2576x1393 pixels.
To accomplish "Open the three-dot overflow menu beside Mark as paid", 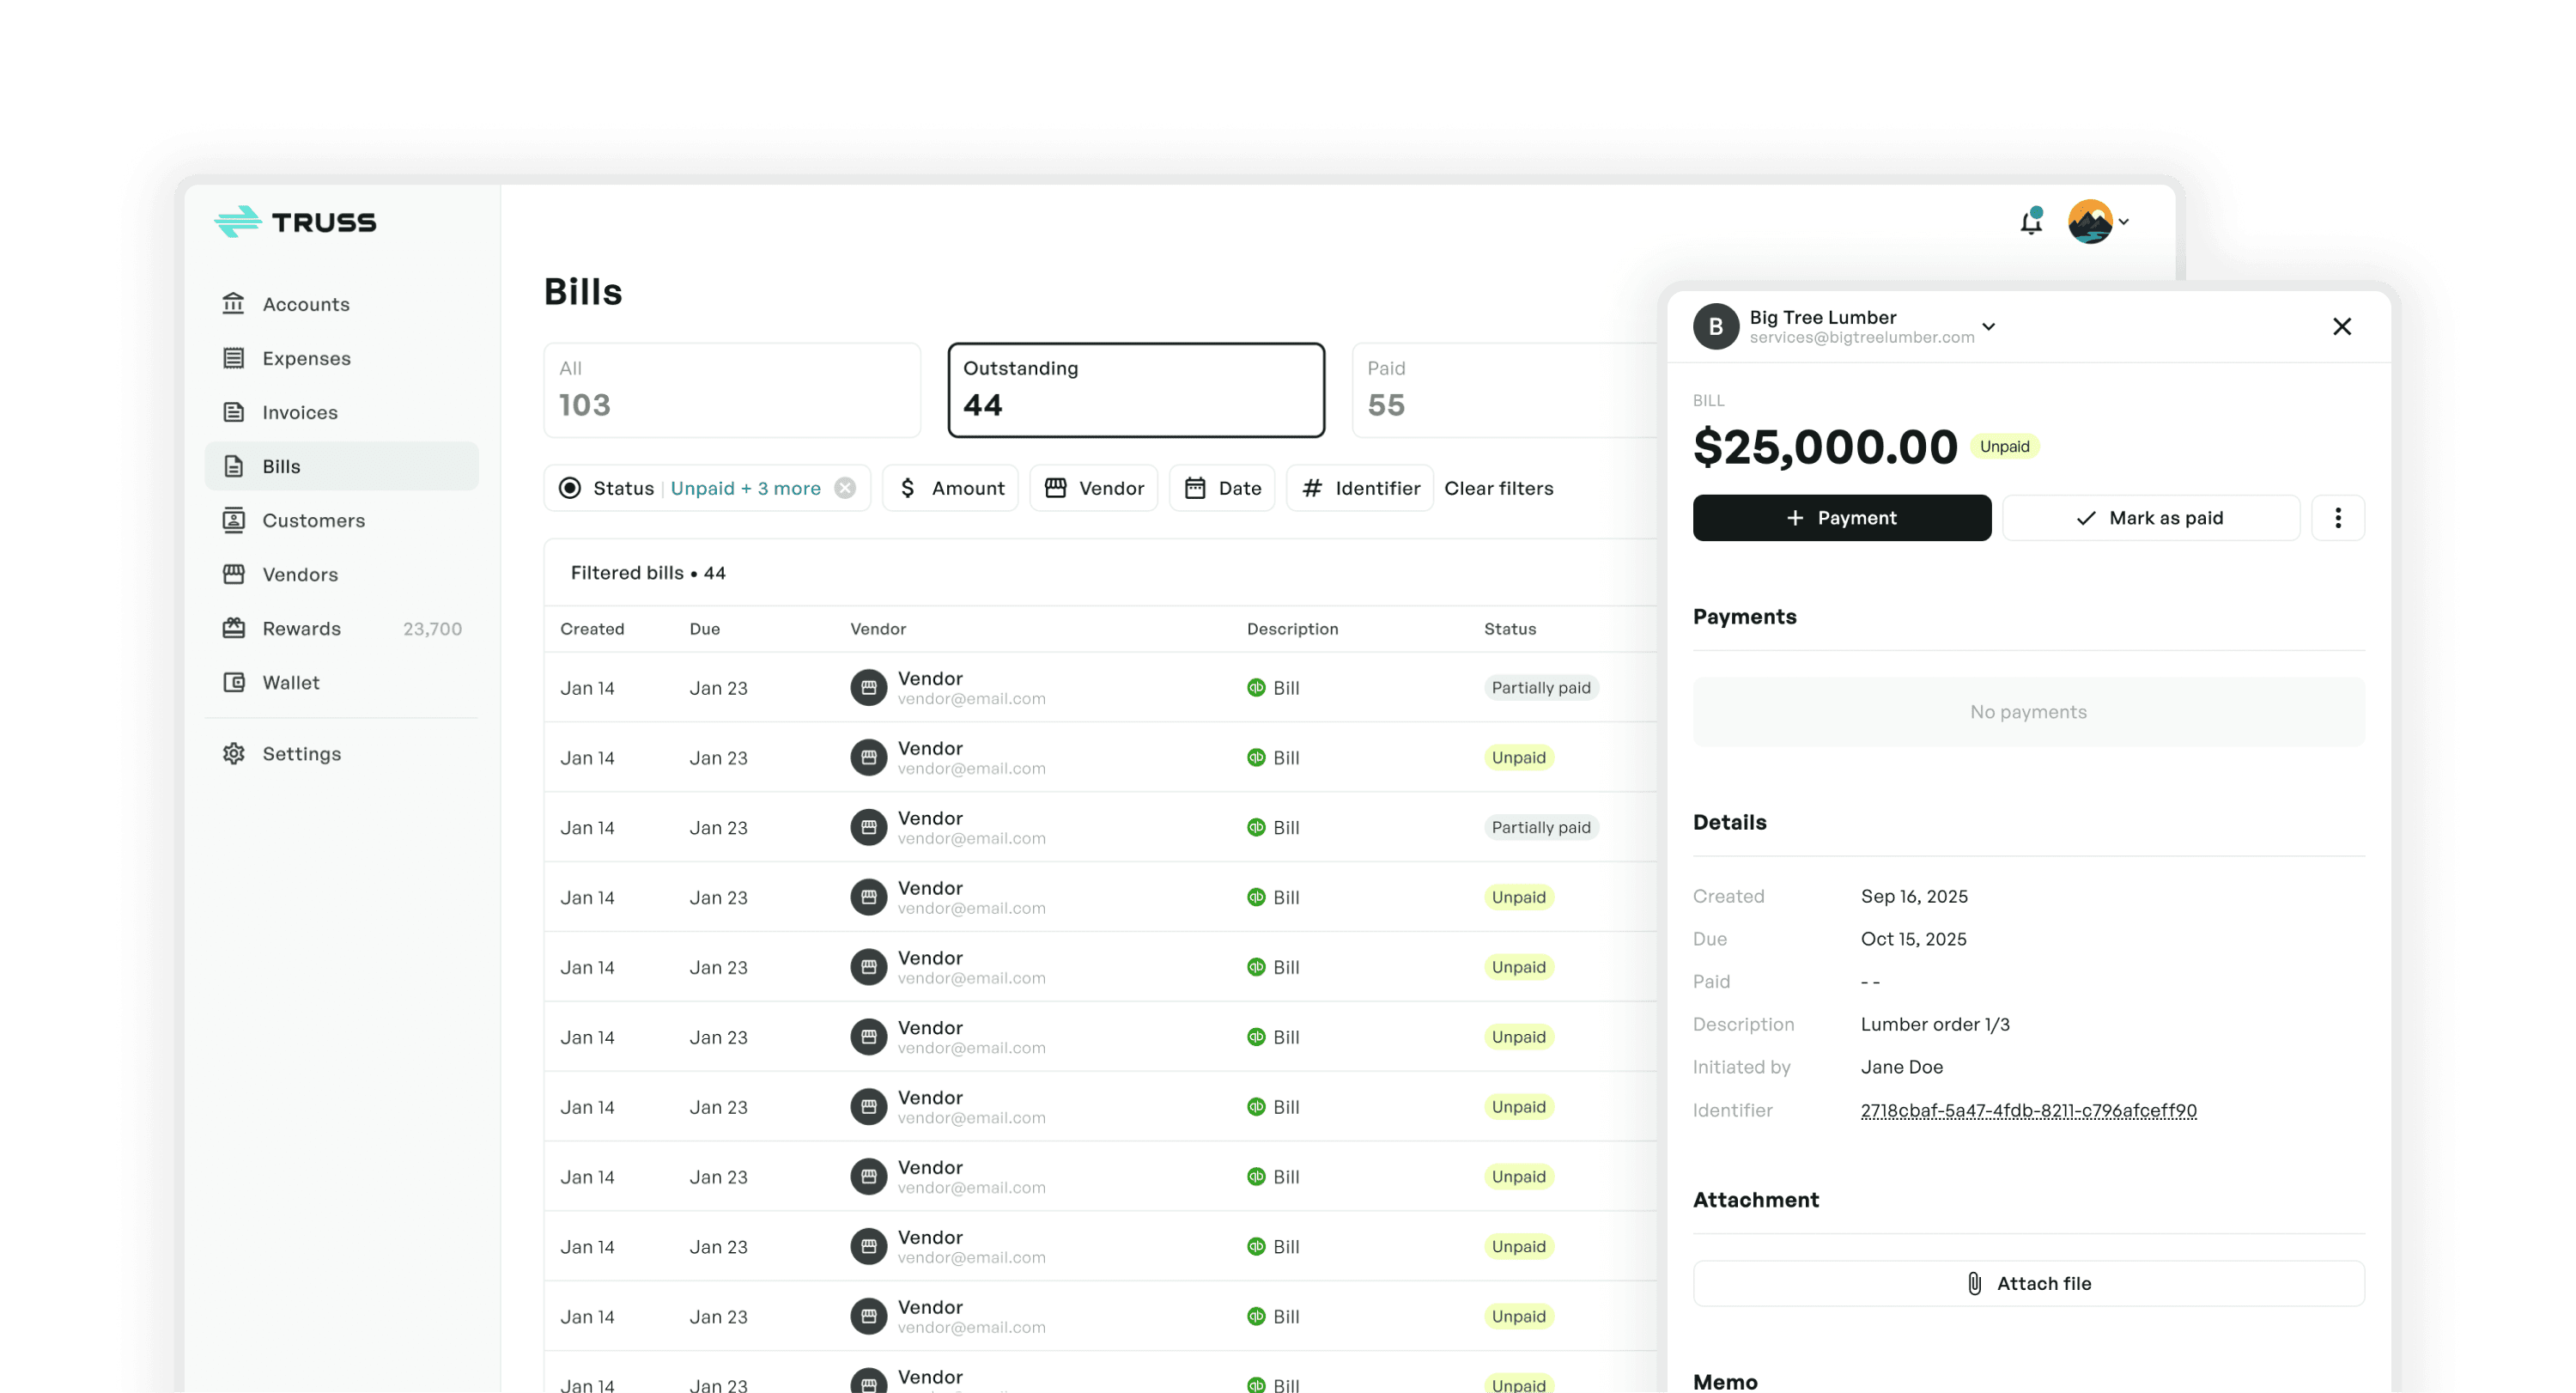I will pos(2338,517).
